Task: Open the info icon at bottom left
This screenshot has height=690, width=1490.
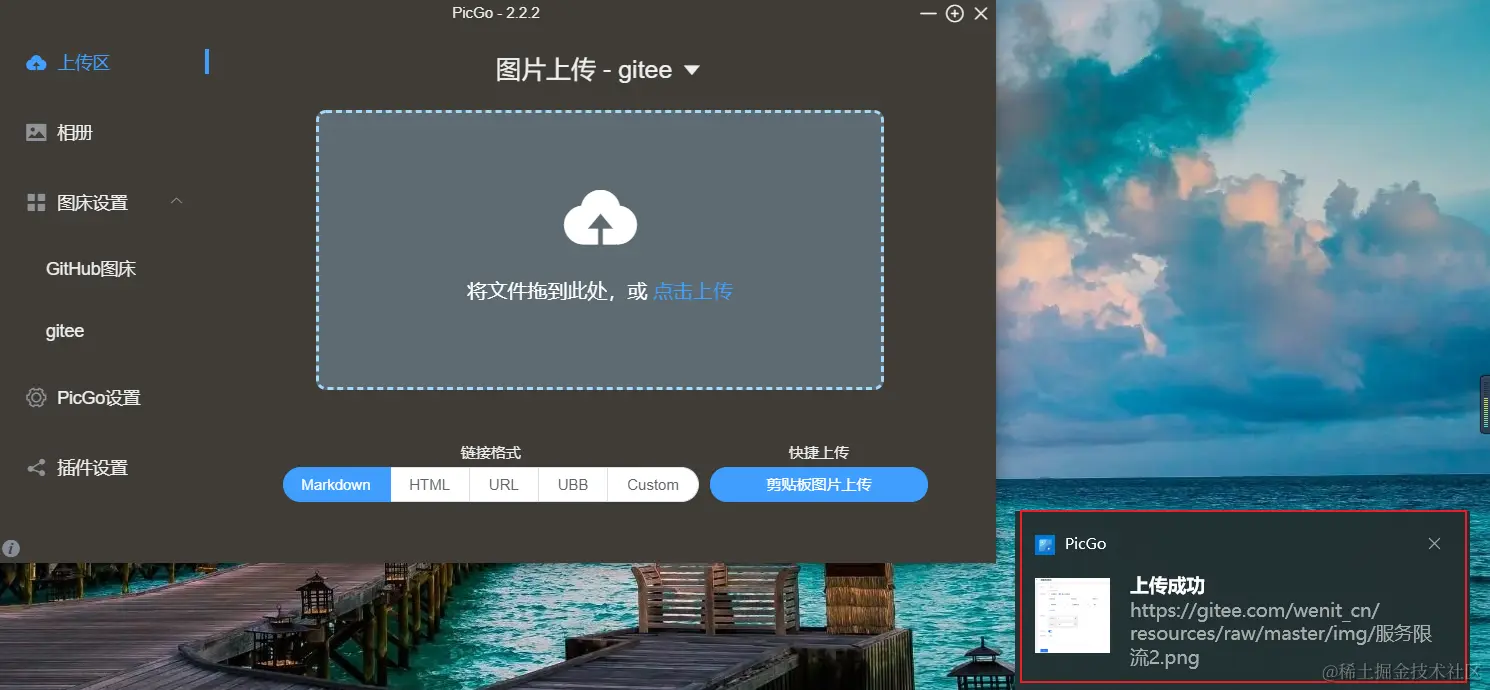Action: tap(11, 548)
